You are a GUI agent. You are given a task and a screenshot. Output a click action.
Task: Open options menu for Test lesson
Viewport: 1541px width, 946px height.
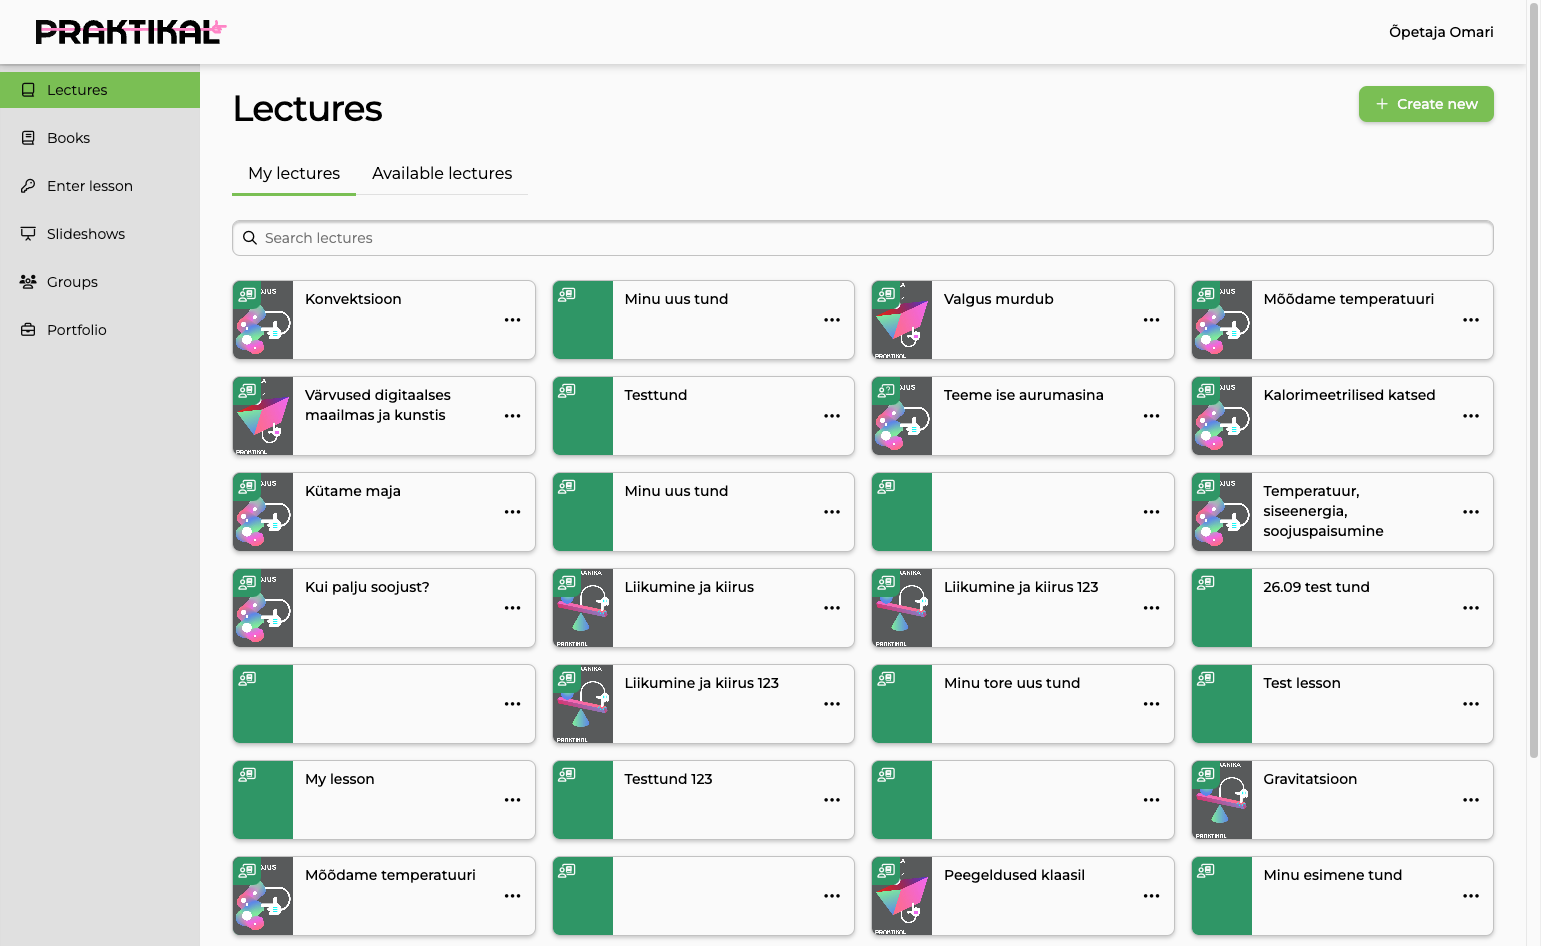point(1471,704)
